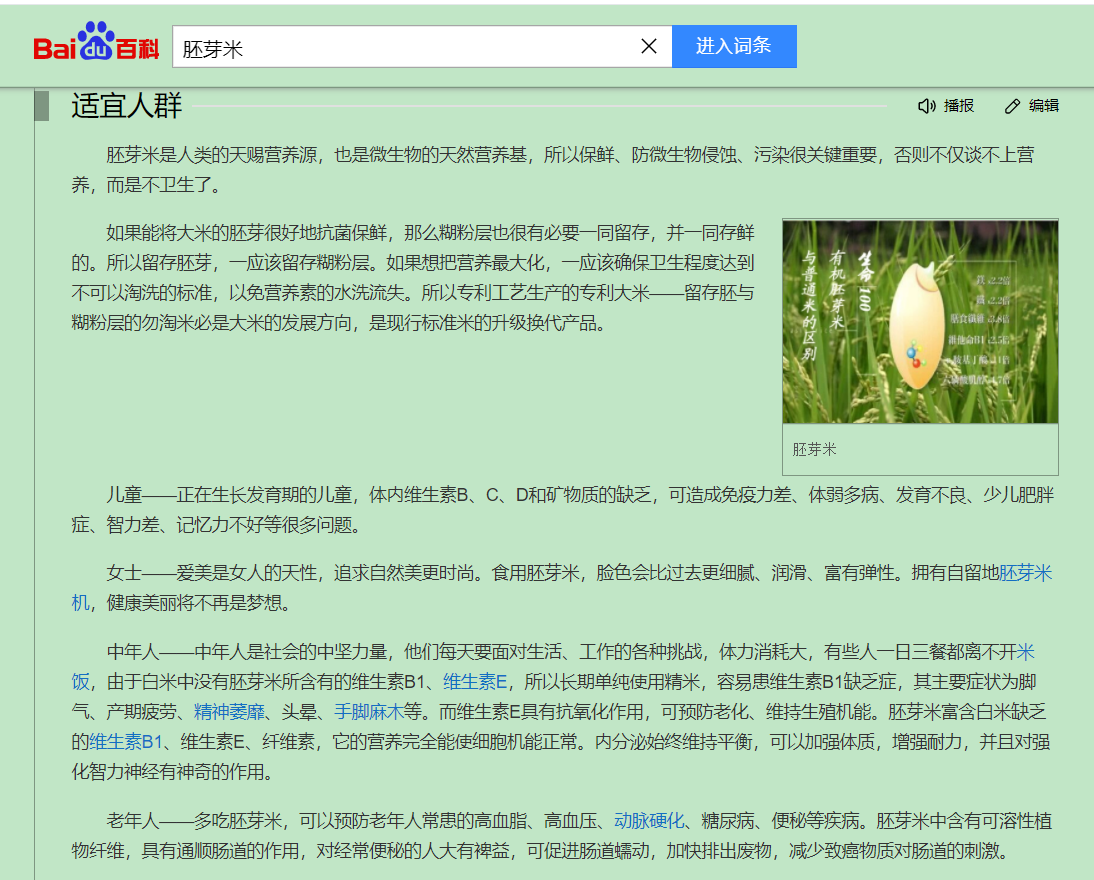This screenshot has height=880, width=1094.
Task: Focus the search field containing 胚芽米
Action: (x=400, y=47)
